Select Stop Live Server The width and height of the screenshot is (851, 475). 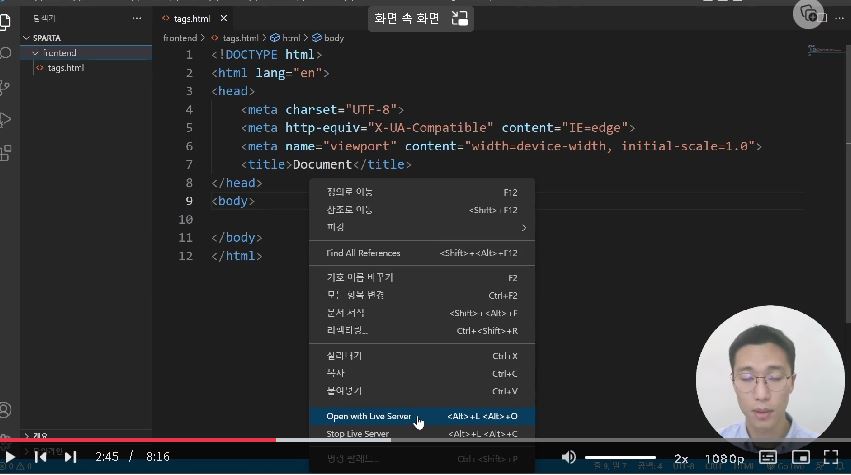pos(422,434)
